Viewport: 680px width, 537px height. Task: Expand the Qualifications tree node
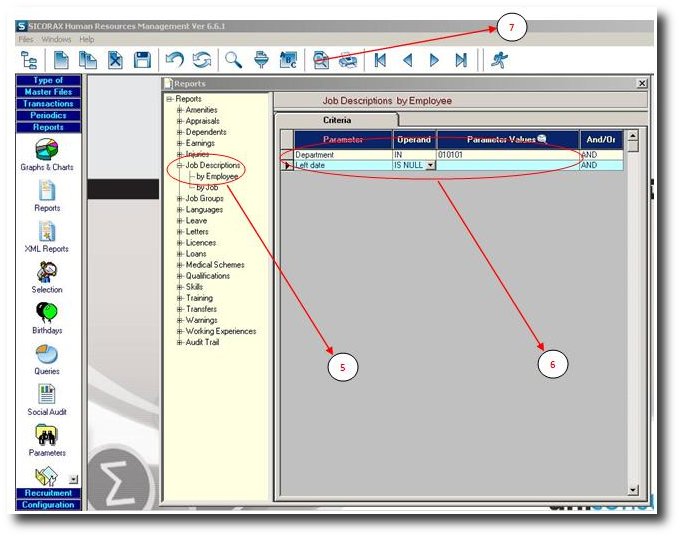(x=180, y=276)
